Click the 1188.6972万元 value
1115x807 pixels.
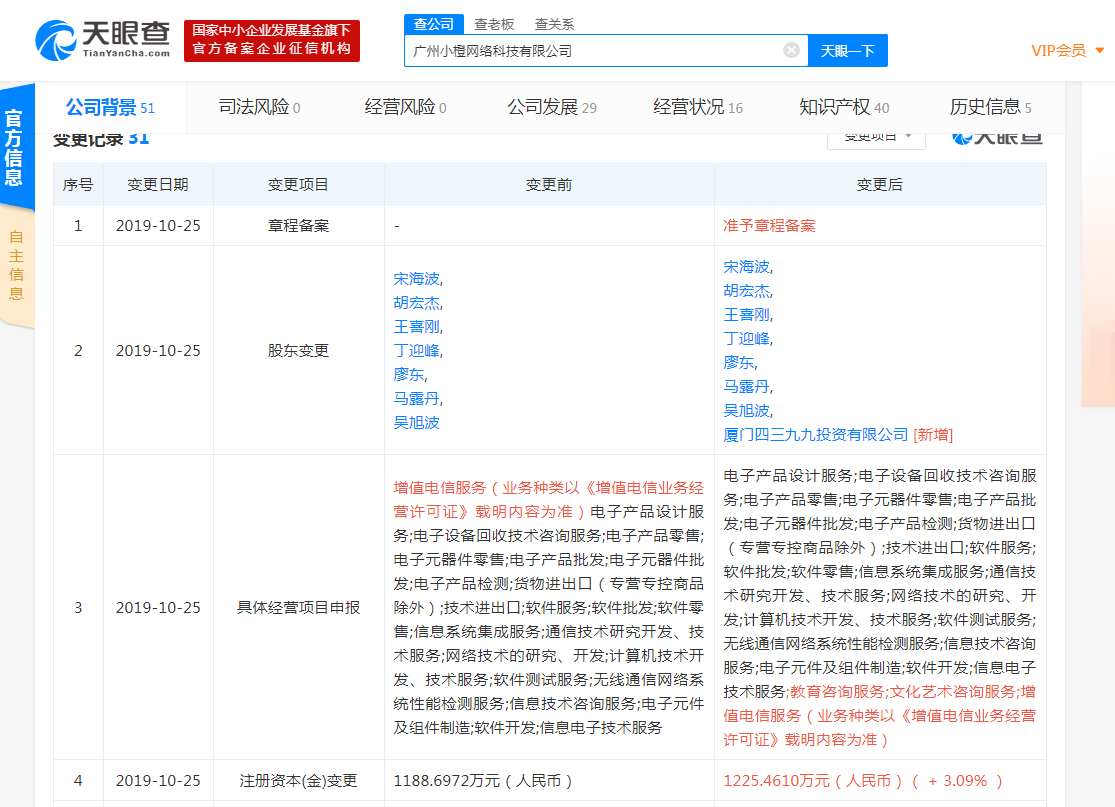pyautogui.click(x=483, y=781)
